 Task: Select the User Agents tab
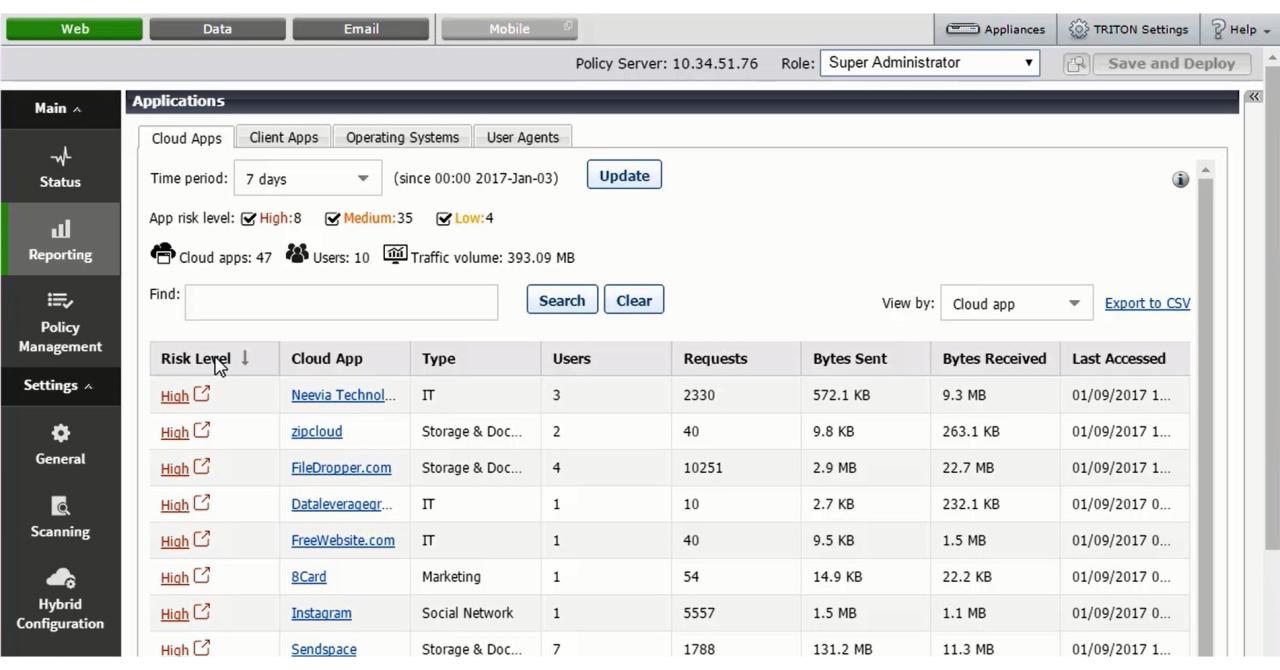(523, 137)
